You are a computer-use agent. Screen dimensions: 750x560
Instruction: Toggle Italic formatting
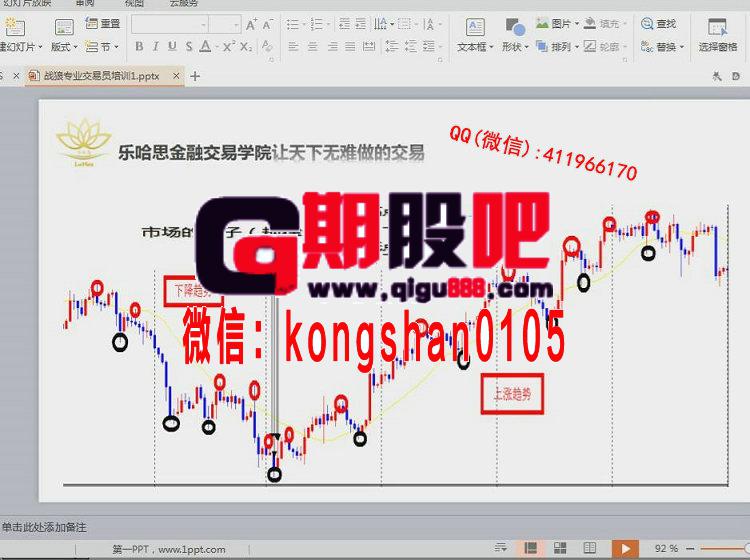pyautogui.click(x=155, y=46)
